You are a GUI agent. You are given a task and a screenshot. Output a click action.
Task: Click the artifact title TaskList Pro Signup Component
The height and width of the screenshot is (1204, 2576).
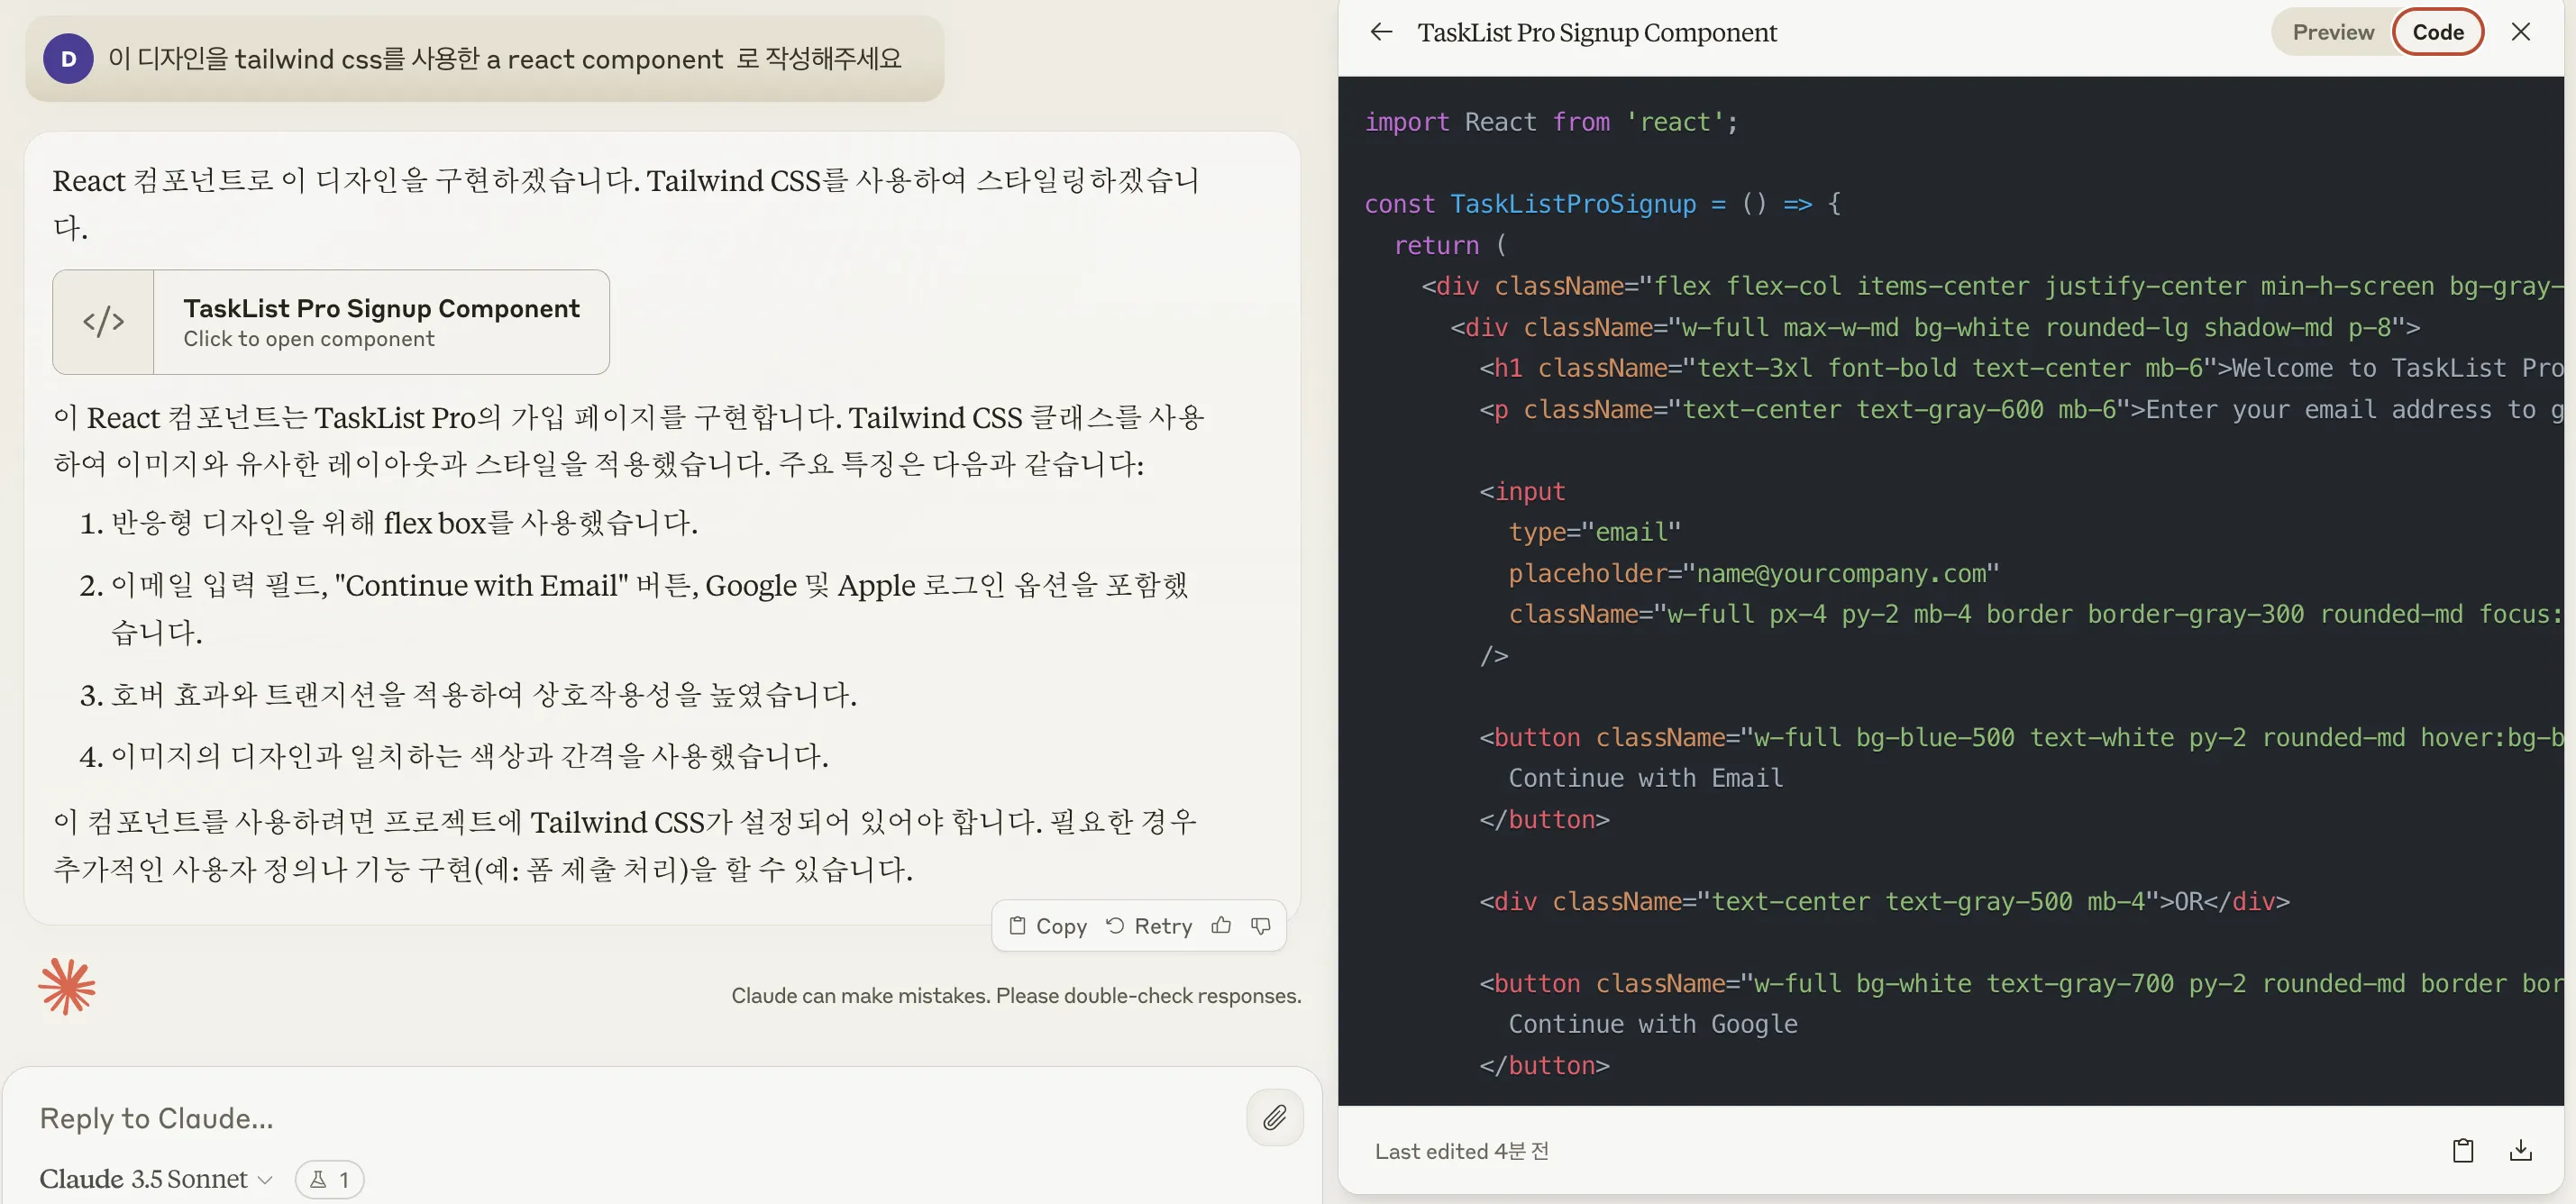1596,32
